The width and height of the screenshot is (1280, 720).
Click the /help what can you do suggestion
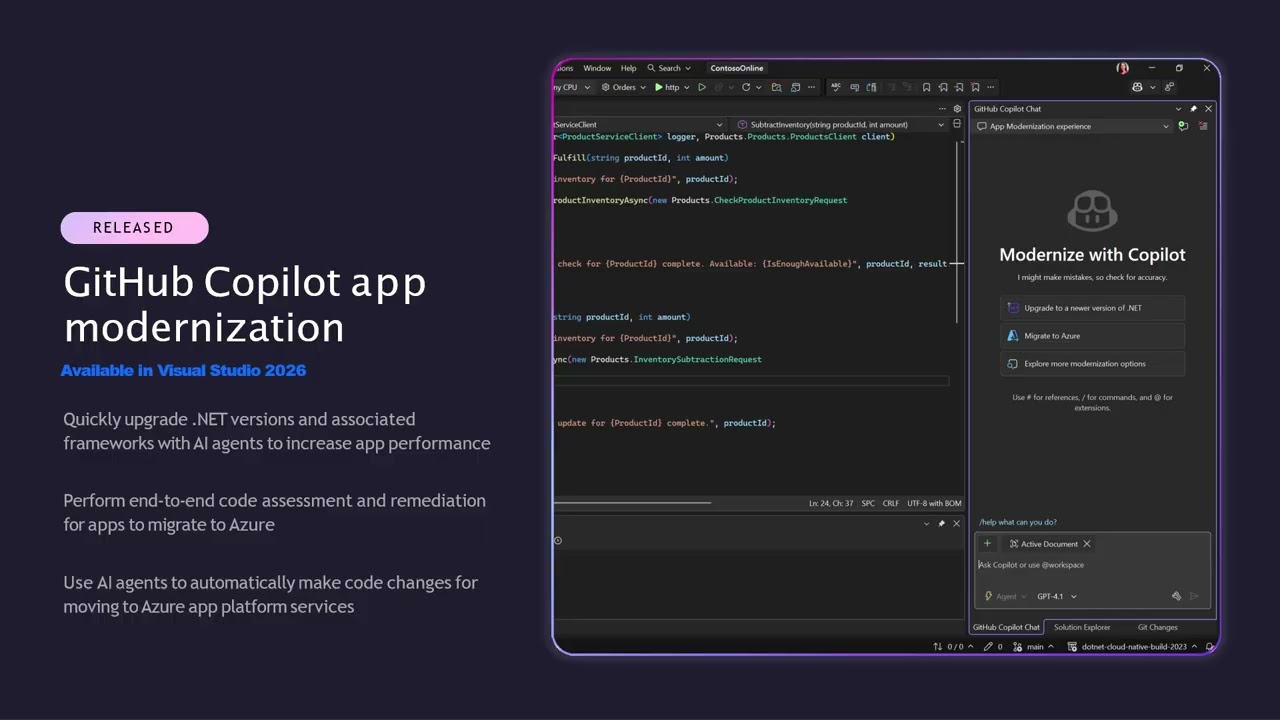point(1017,522)
